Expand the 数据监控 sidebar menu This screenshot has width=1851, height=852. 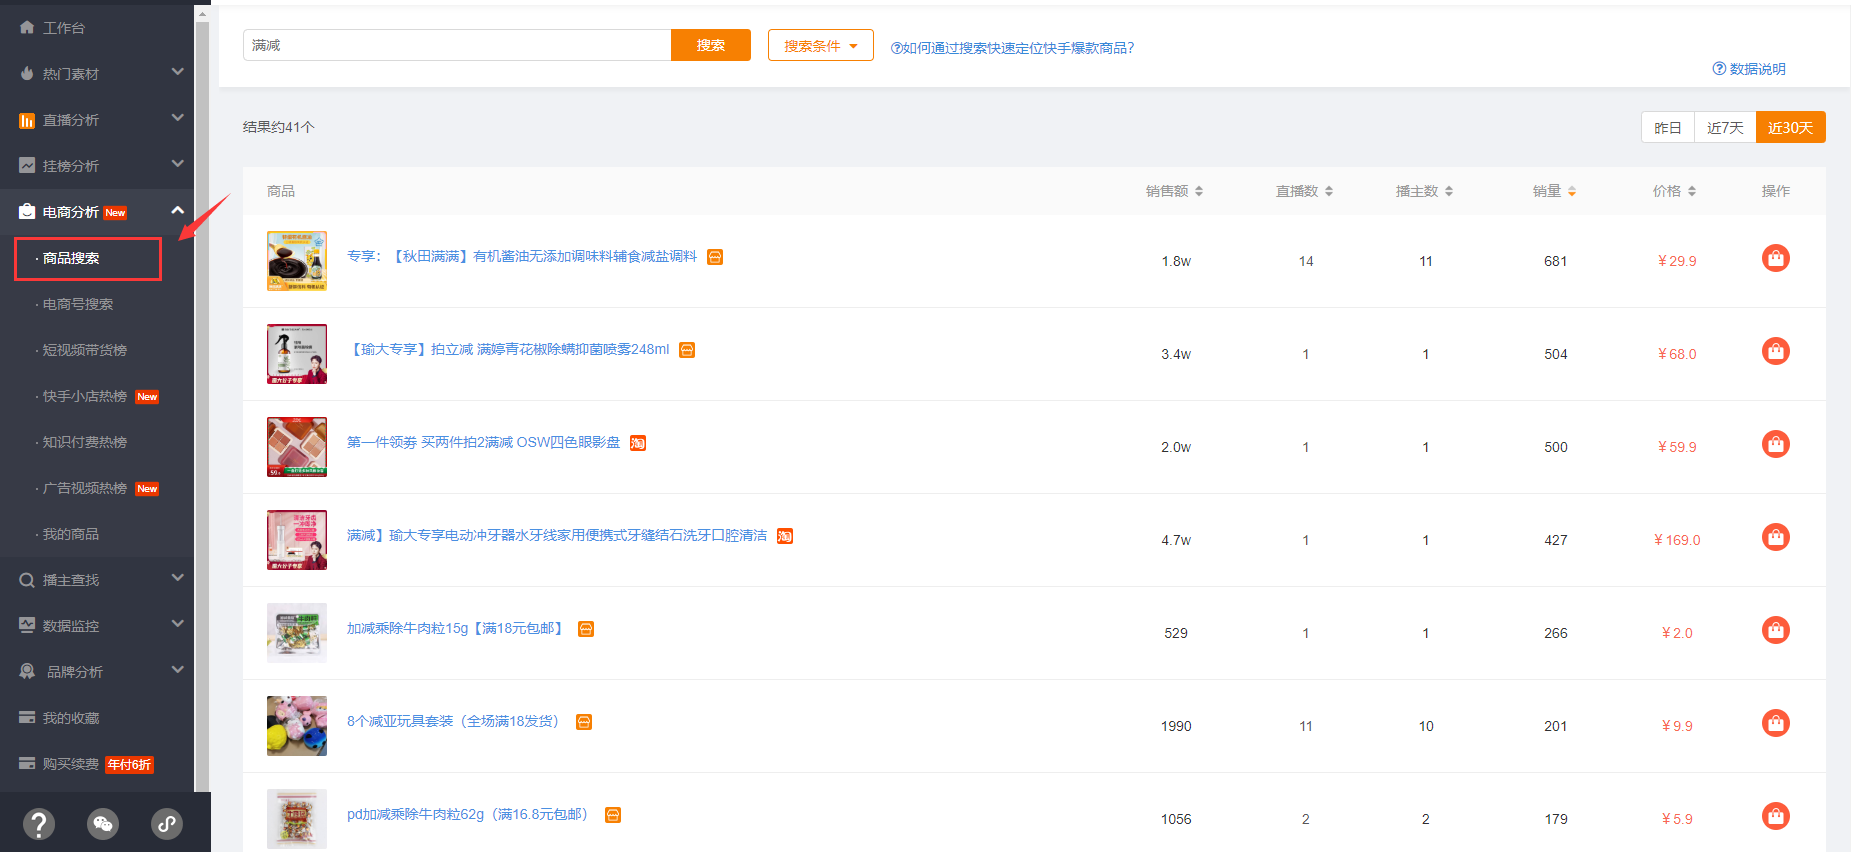tap(97, 626)
